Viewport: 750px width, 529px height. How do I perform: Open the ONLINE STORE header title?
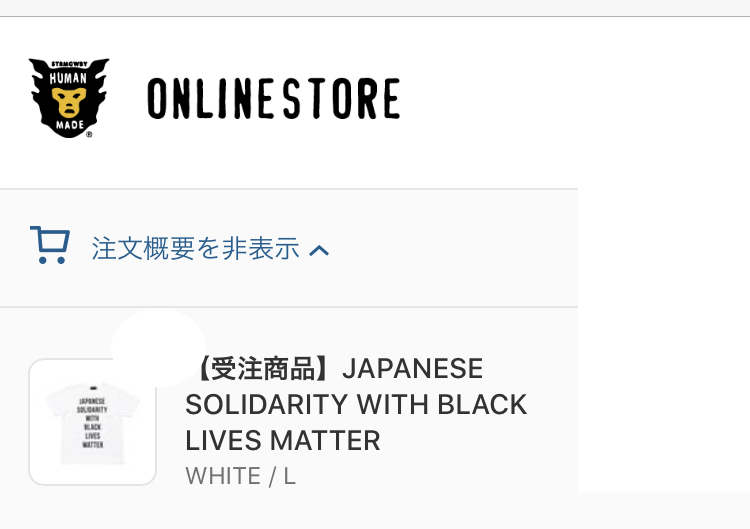point(274,99)
